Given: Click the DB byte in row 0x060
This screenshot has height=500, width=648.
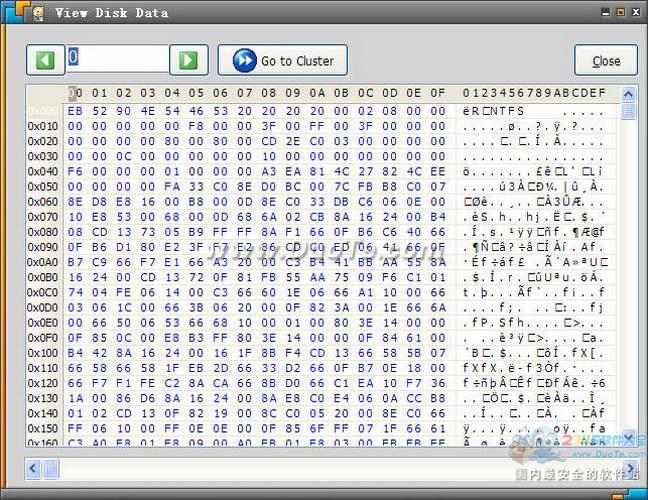Looking at the screenshot, I should click(341, 202).
